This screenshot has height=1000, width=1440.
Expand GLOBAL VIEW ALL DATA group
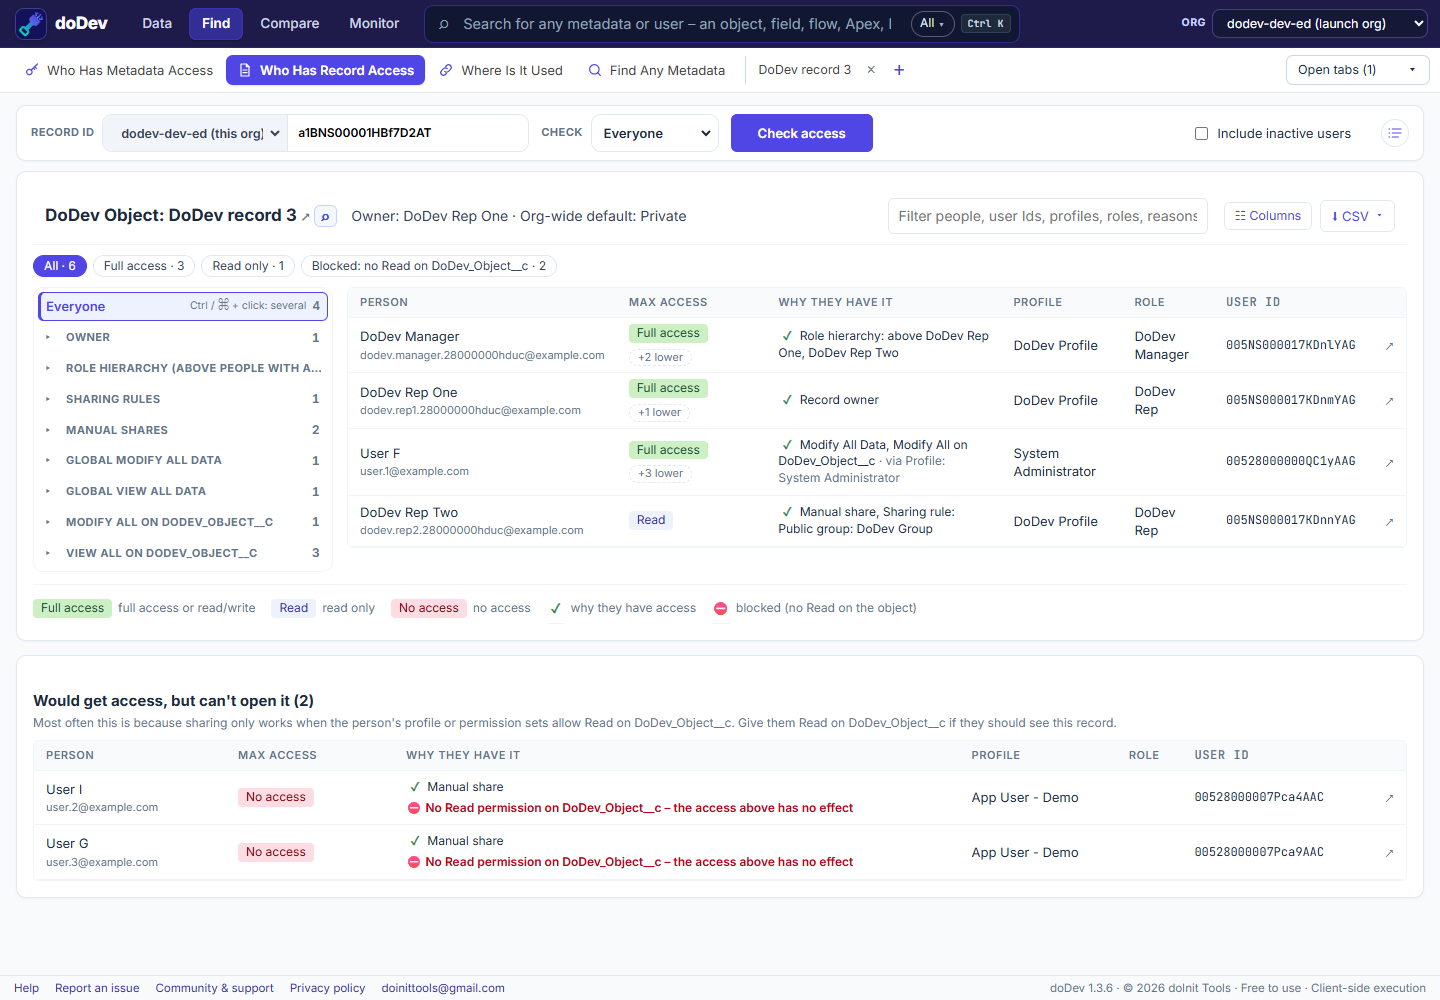click(x=183, y=492)
